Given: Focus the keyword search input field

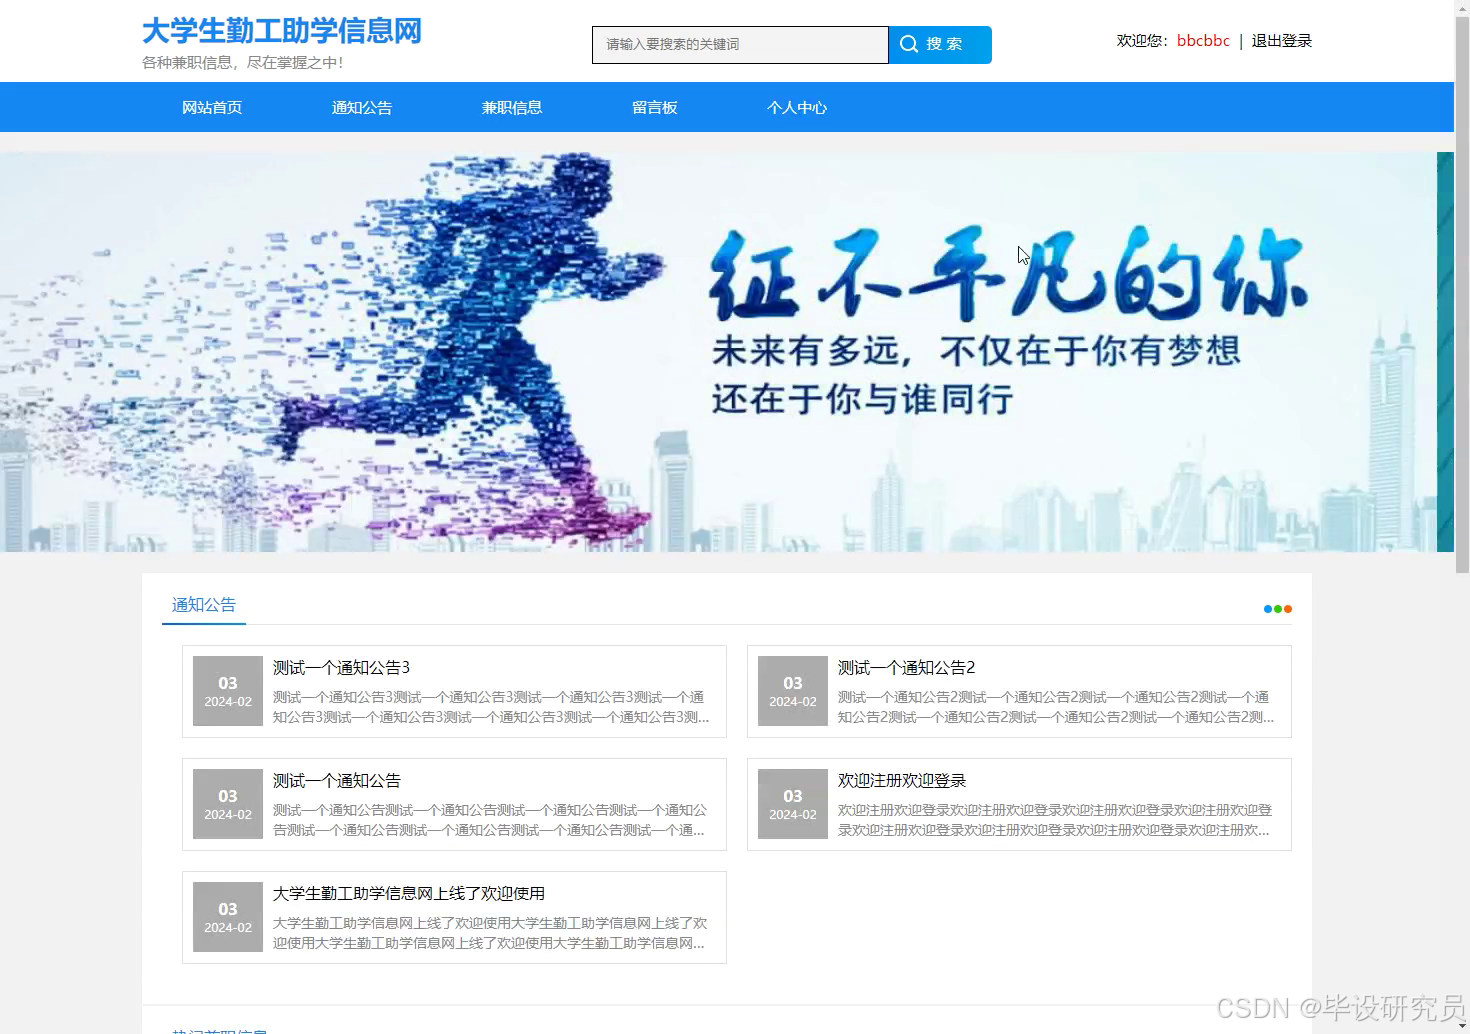Looking at the screenshot, I should pyautogui.click(x=740, y=45).
